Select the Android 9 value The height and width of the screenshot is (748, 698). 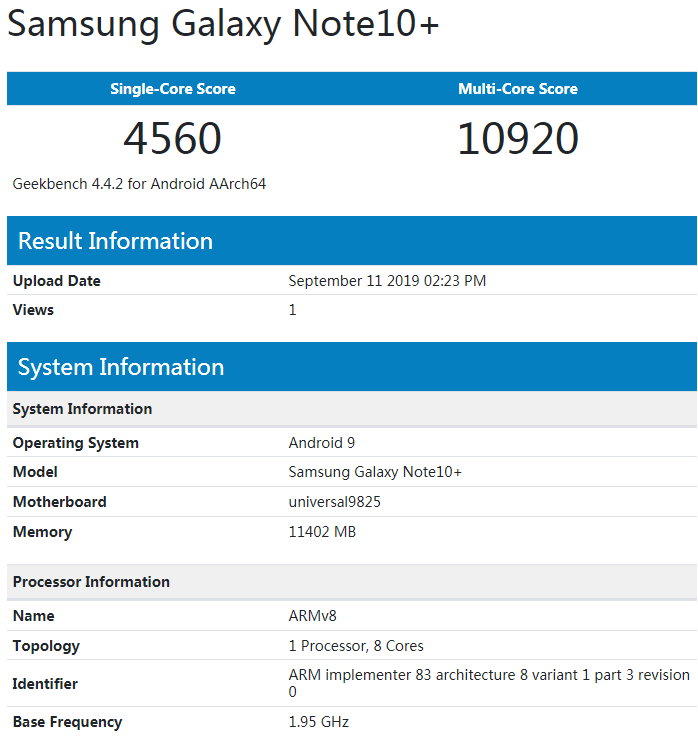click(322, 443)
